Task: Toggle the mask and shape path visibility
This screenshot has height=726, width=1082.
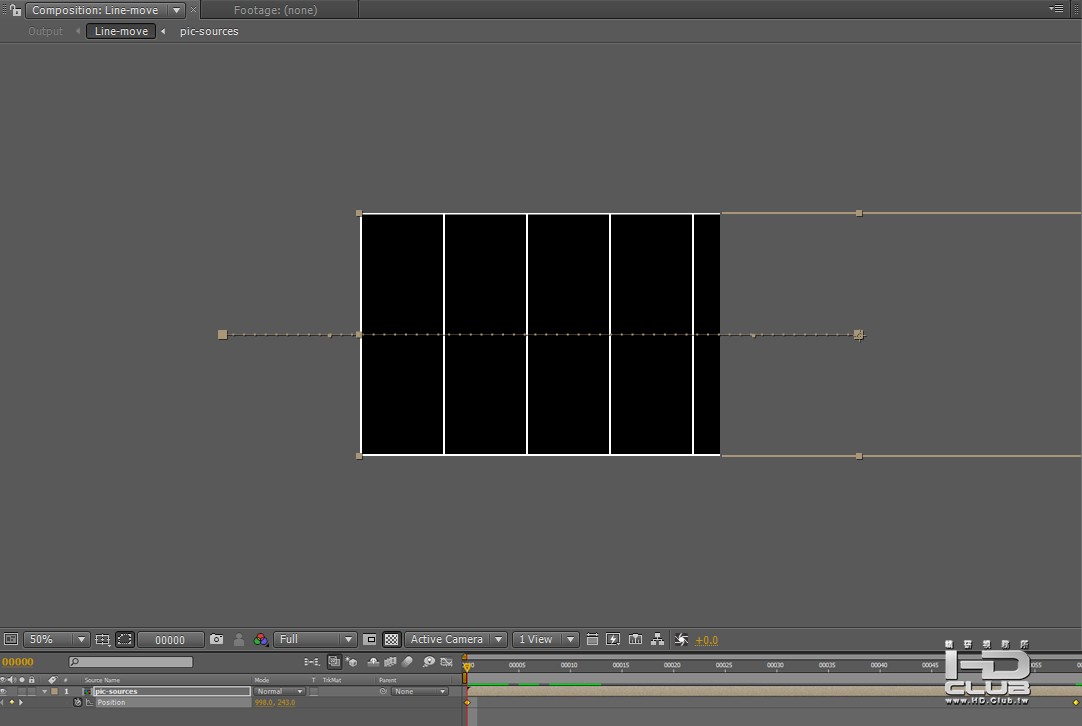Action: point(125,640)
